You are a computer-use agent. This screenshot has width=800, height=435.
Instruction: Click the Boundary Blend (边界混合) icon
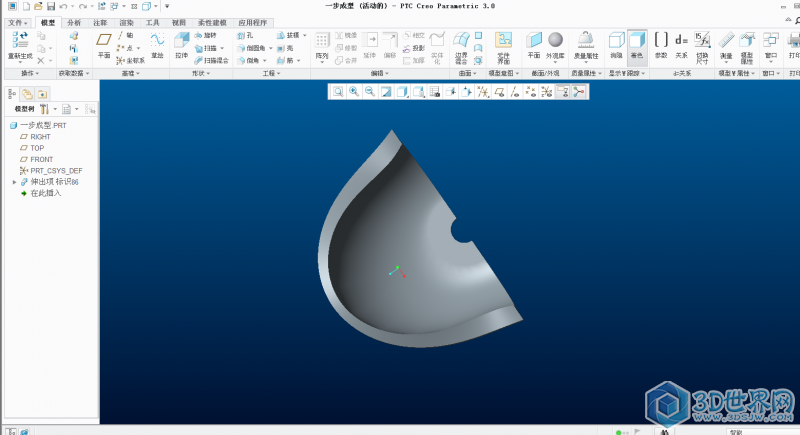click(461, 40)
